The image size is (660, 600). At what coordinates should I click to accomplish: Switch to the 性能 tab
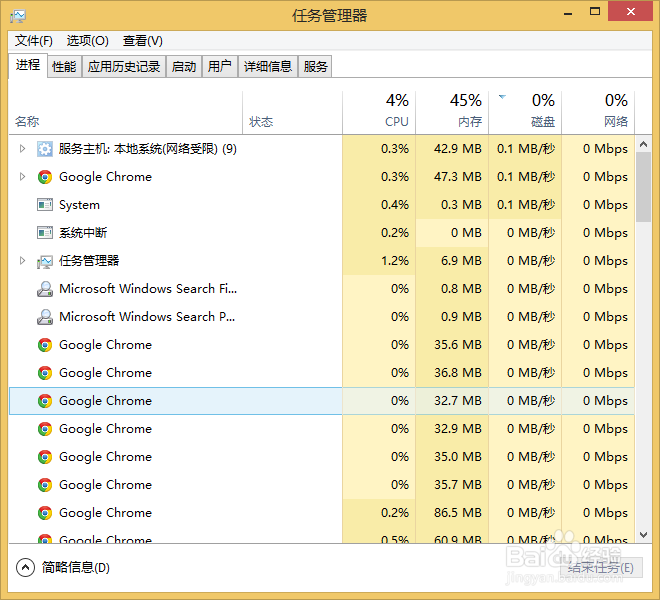pyautogui.click(x=64, y=67)
